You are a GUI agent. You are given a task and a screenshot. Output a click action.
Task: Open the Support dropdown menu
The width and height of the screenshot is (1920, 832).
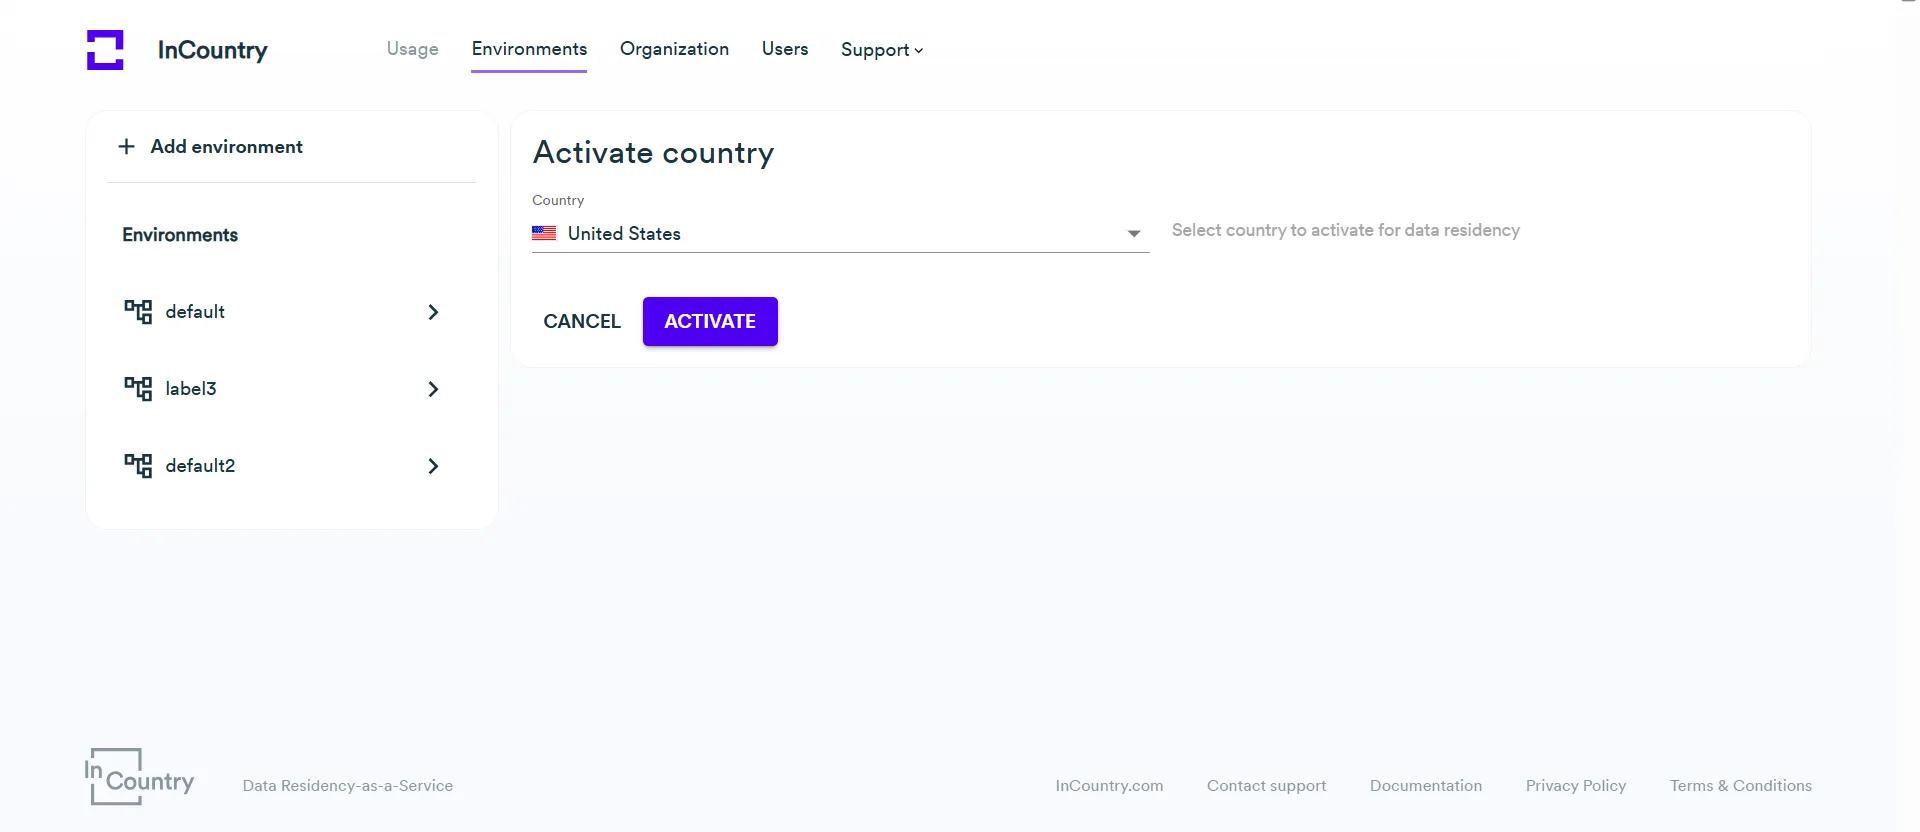pyautogui.click(x=881, y=50)
